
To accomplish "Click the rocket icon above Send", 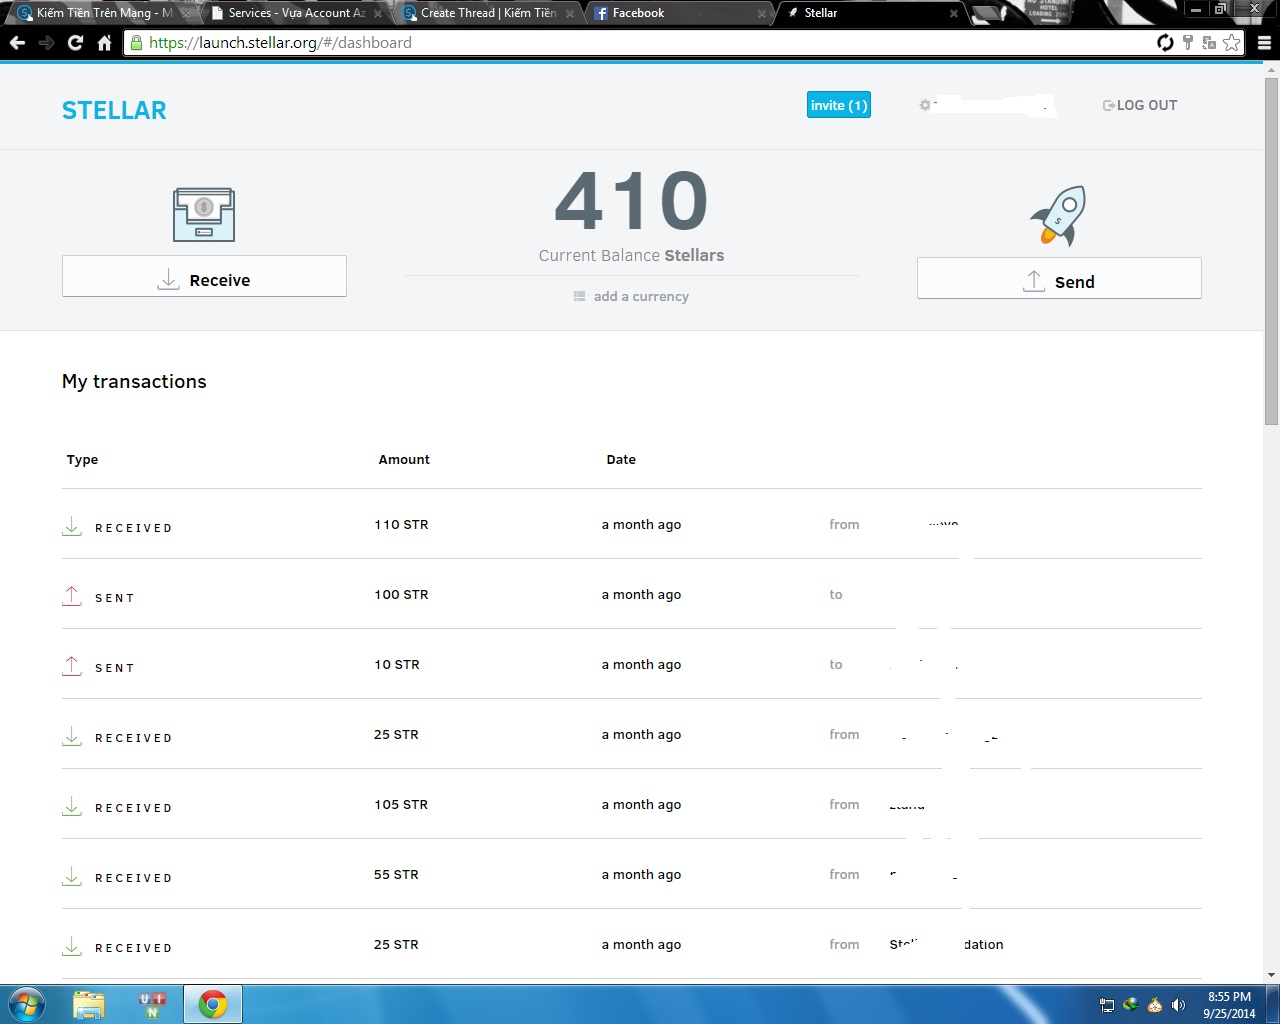I will [1058, 215].
